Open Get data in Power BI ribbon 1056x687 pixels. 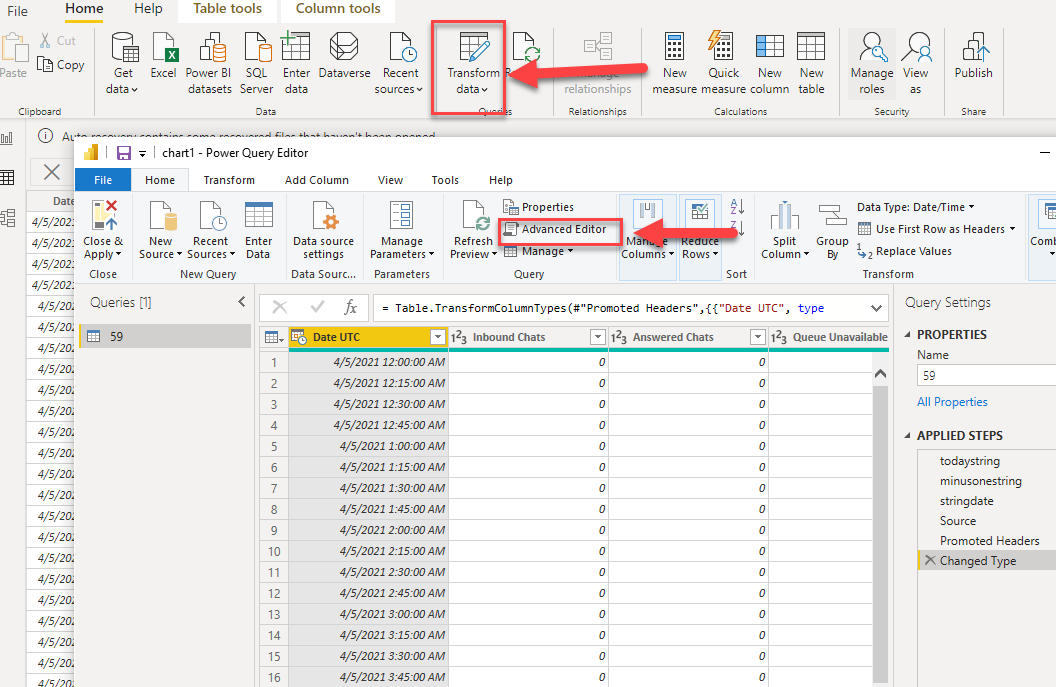123,64
